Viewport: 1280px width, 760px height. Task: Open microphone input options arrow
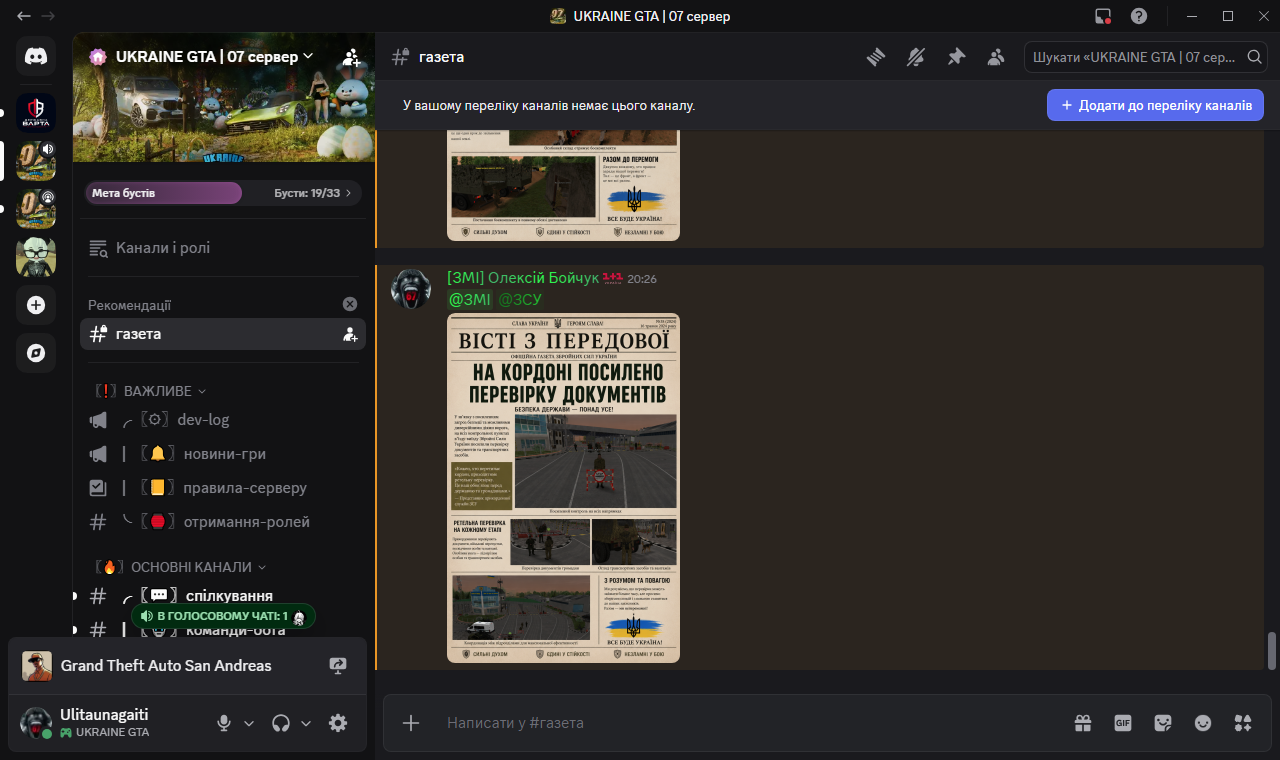pos(250,723)
